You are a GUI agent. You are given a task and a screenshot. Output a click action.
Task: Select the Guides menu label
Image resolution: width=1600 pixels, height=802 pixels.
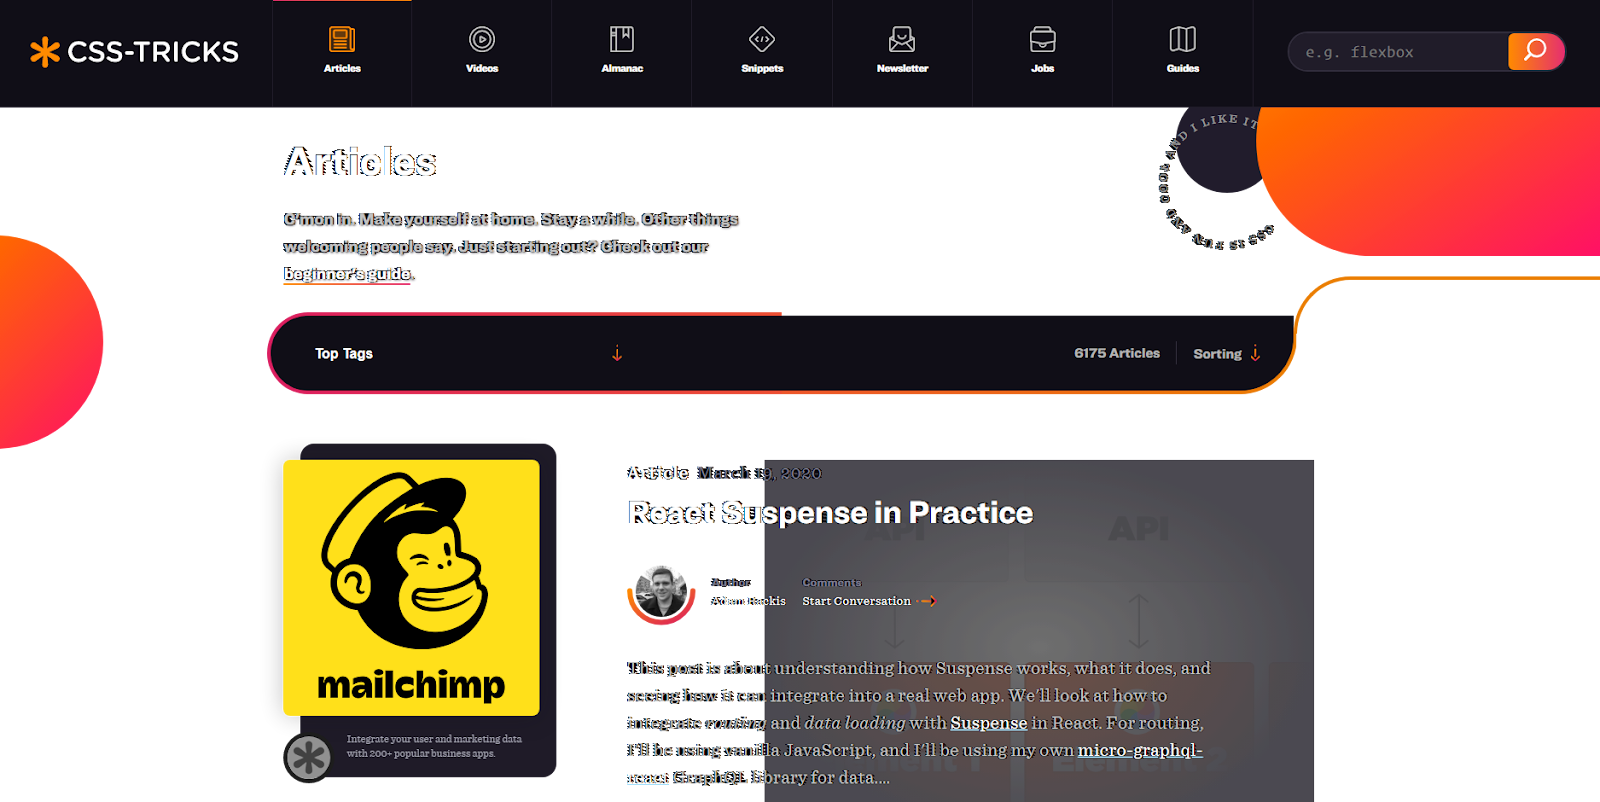click(x=1182, y=69)
